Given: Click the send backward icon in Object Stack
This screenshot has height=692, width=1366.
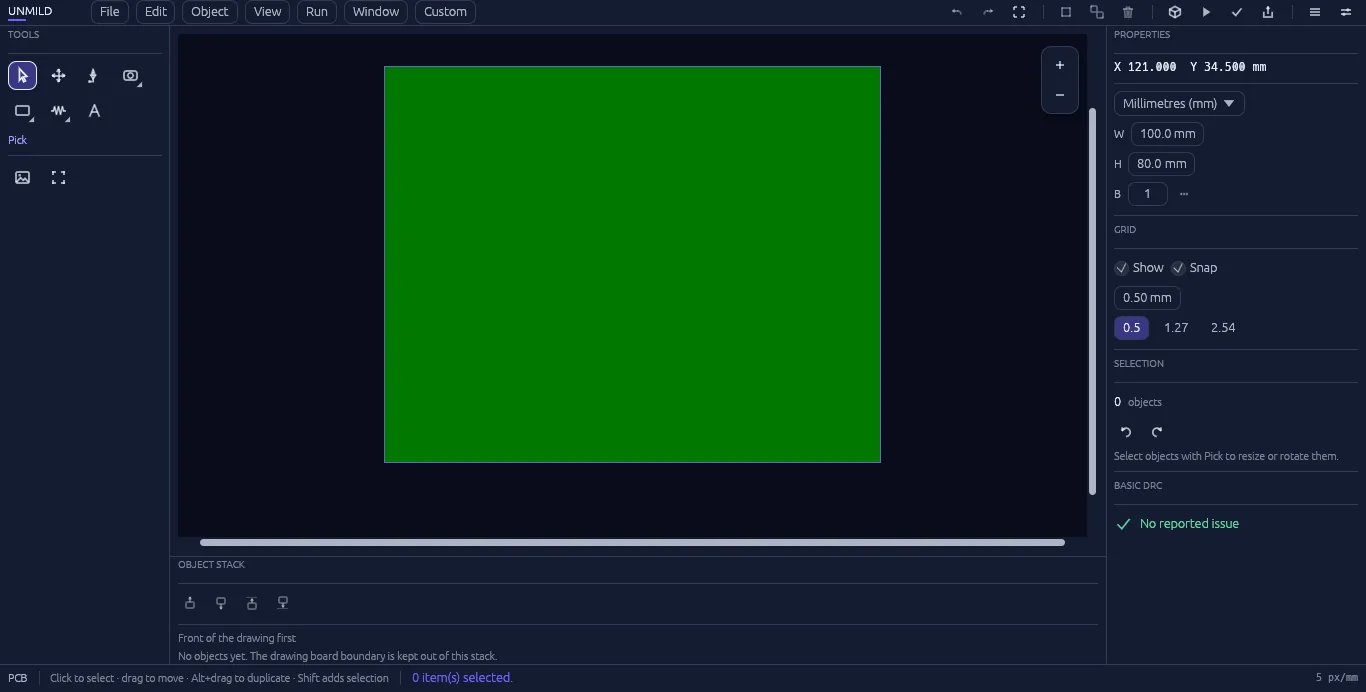Looking at the screenshot, I should [221, 603].
